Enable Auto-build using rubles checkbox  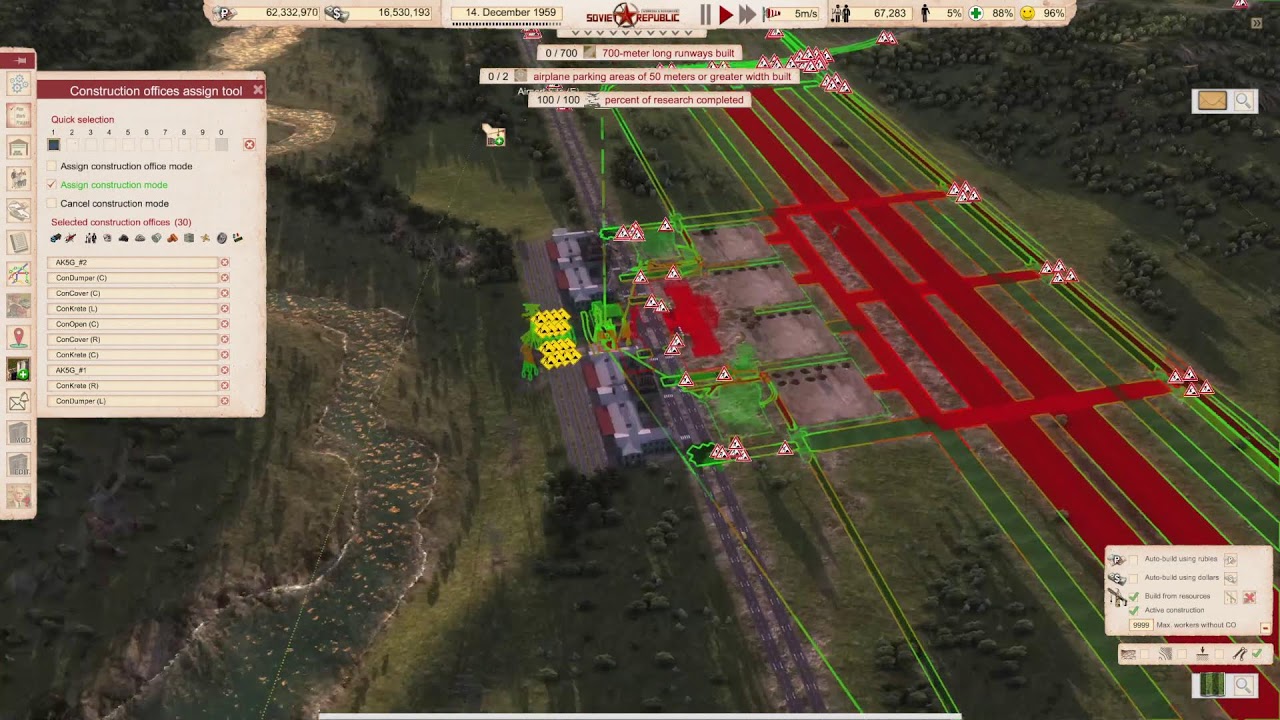tap(1134, 559)
